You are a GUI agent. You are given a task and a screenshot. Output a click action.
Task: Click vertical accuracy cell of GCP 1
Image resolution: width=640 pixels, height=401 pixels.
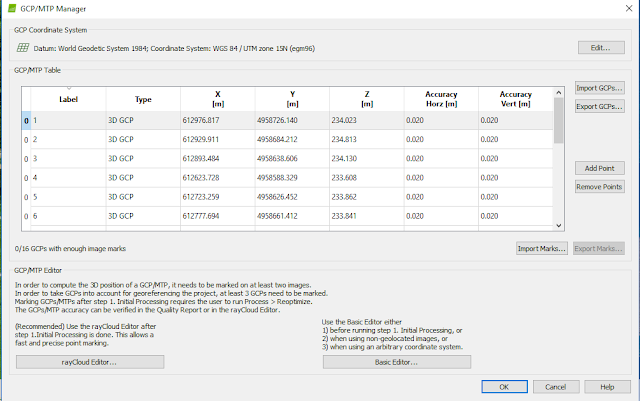pyautogui.click(x=516, y=120)
